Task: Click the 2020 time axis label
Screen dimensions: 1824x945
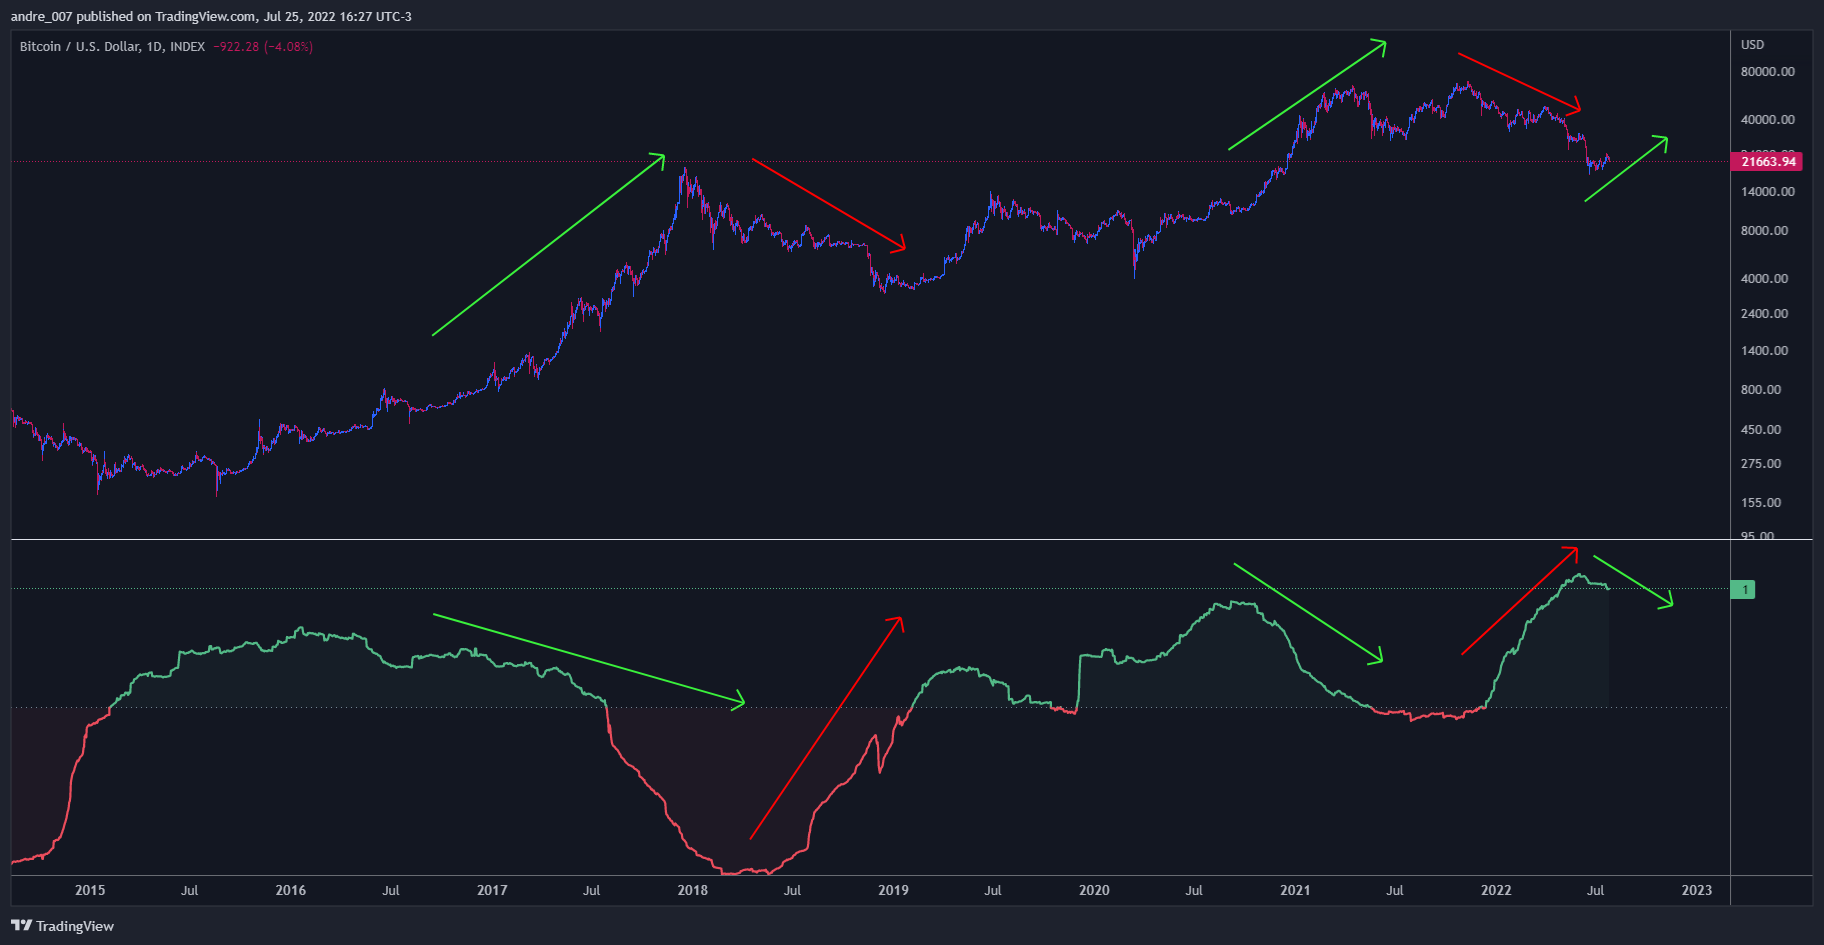Action: (1094, 890)
